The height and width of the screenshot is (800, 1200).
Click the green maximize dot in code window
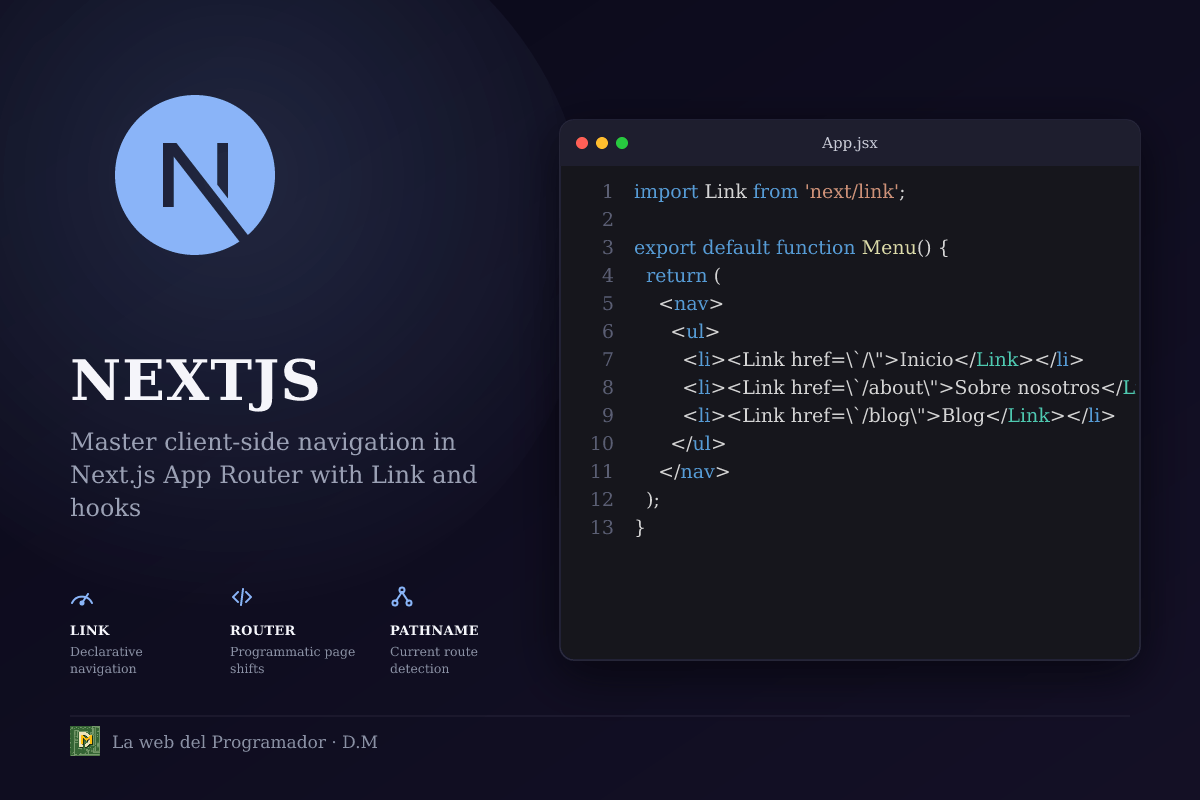[622, 143]
